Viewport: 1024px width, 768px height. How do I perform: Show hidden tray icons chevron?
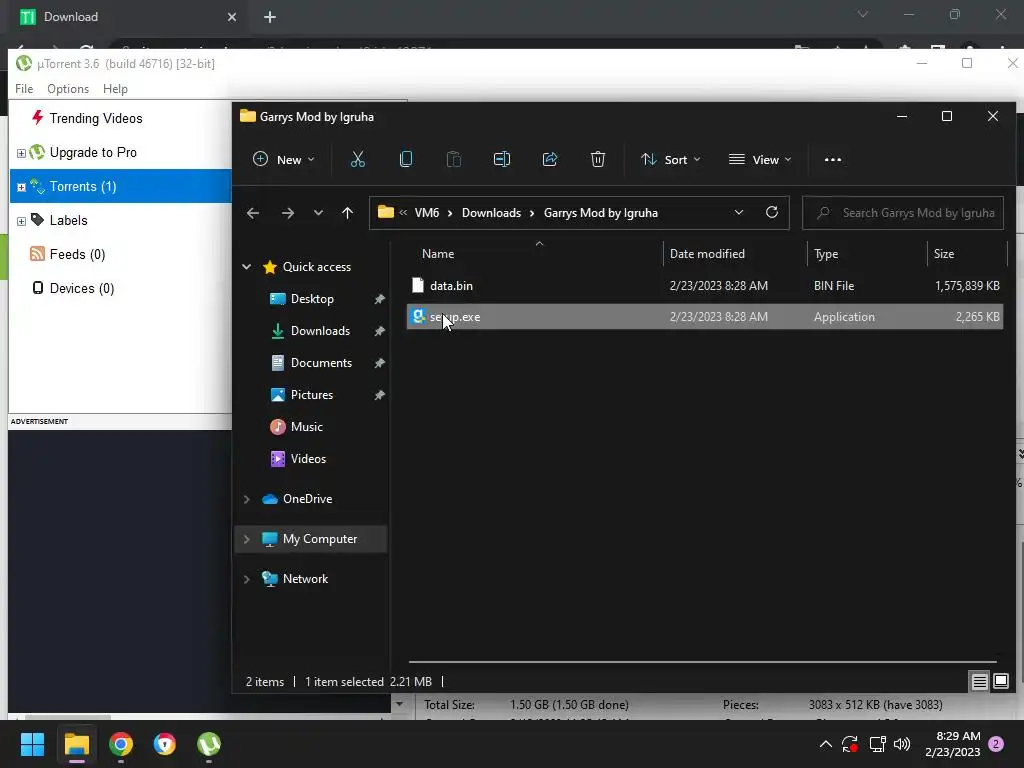click(825, 744)
